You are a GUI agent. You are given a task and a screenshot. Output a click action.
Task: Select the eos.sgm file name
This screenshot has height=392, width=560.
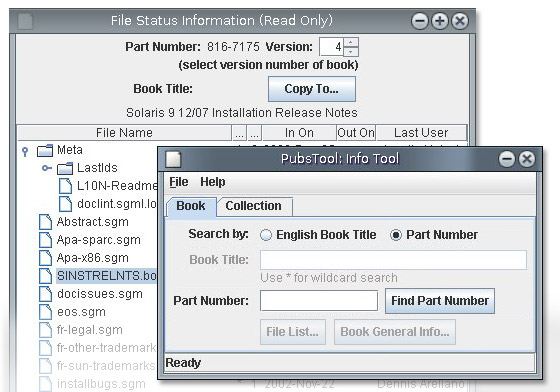pyautogui.click(x=81, y=312)
